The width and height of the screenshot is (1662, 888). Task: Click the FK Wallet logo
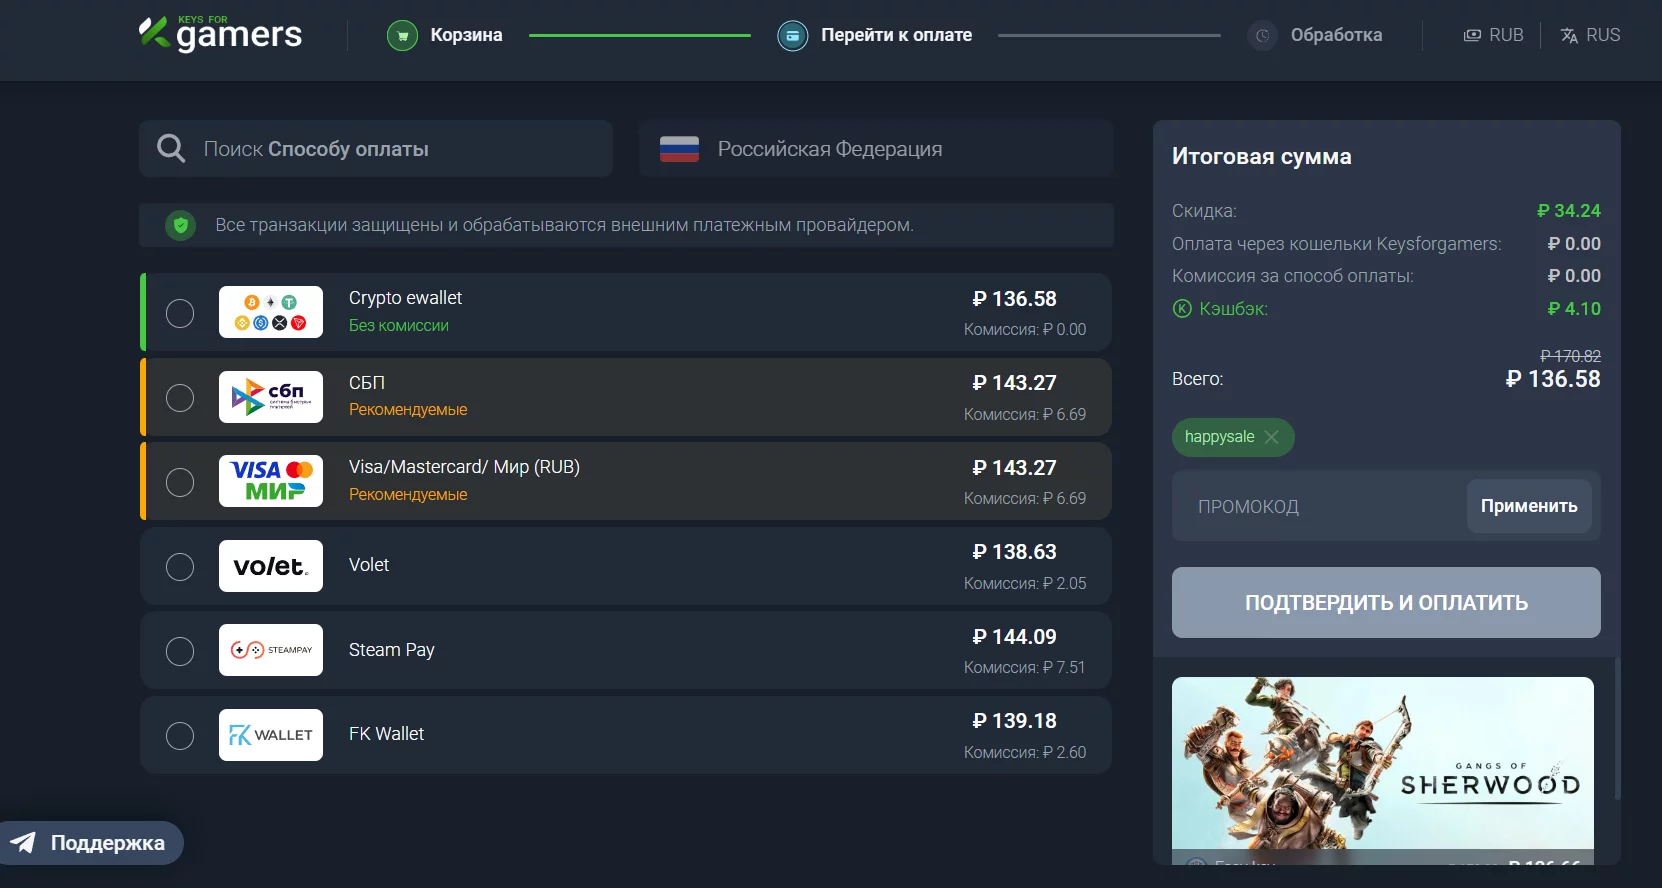click(271, 735)
